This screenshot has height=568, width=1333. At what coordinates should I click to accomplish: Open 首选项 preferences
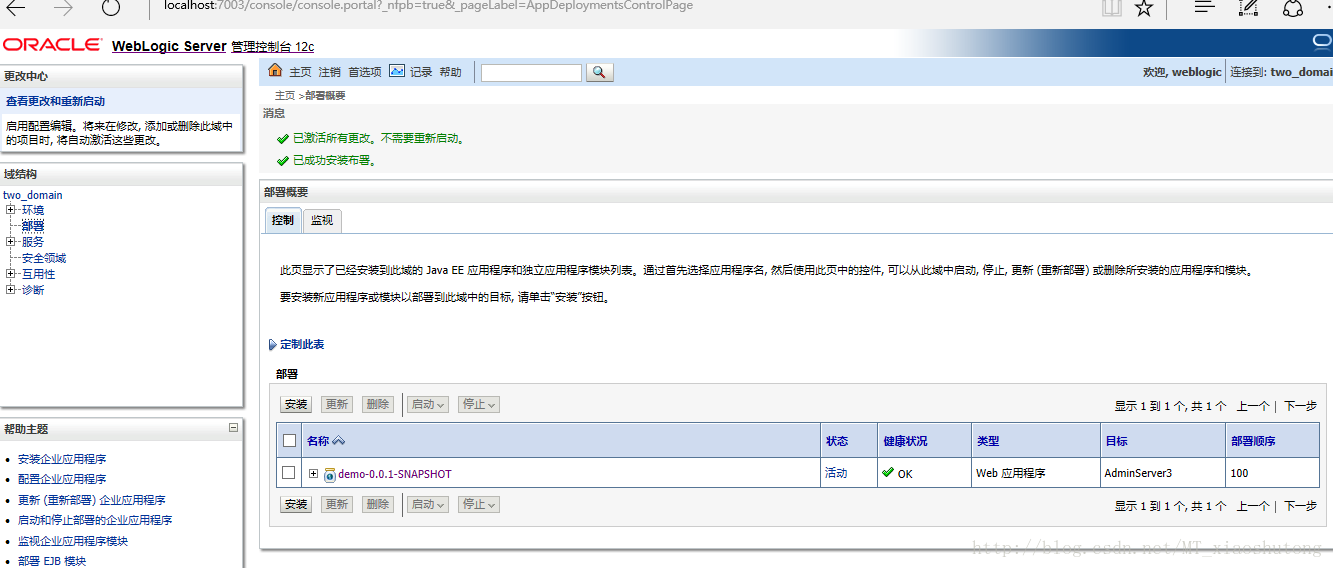pyautogui.click(x=365, y=72)
